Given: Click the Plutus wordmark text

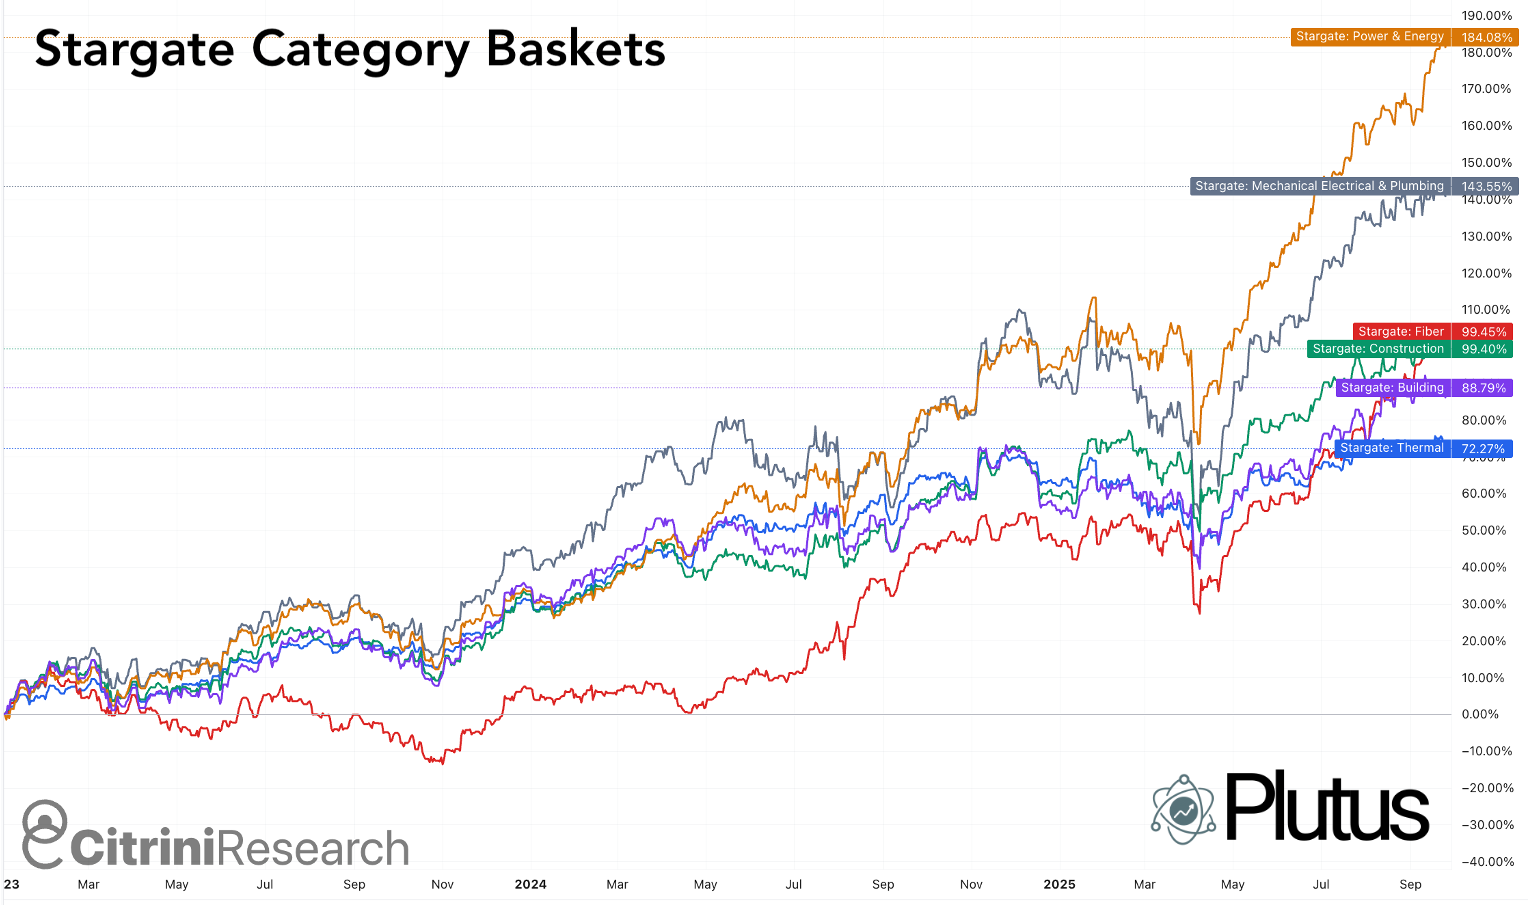Looking at the screenshot, I should click(x=1327, y=808).
